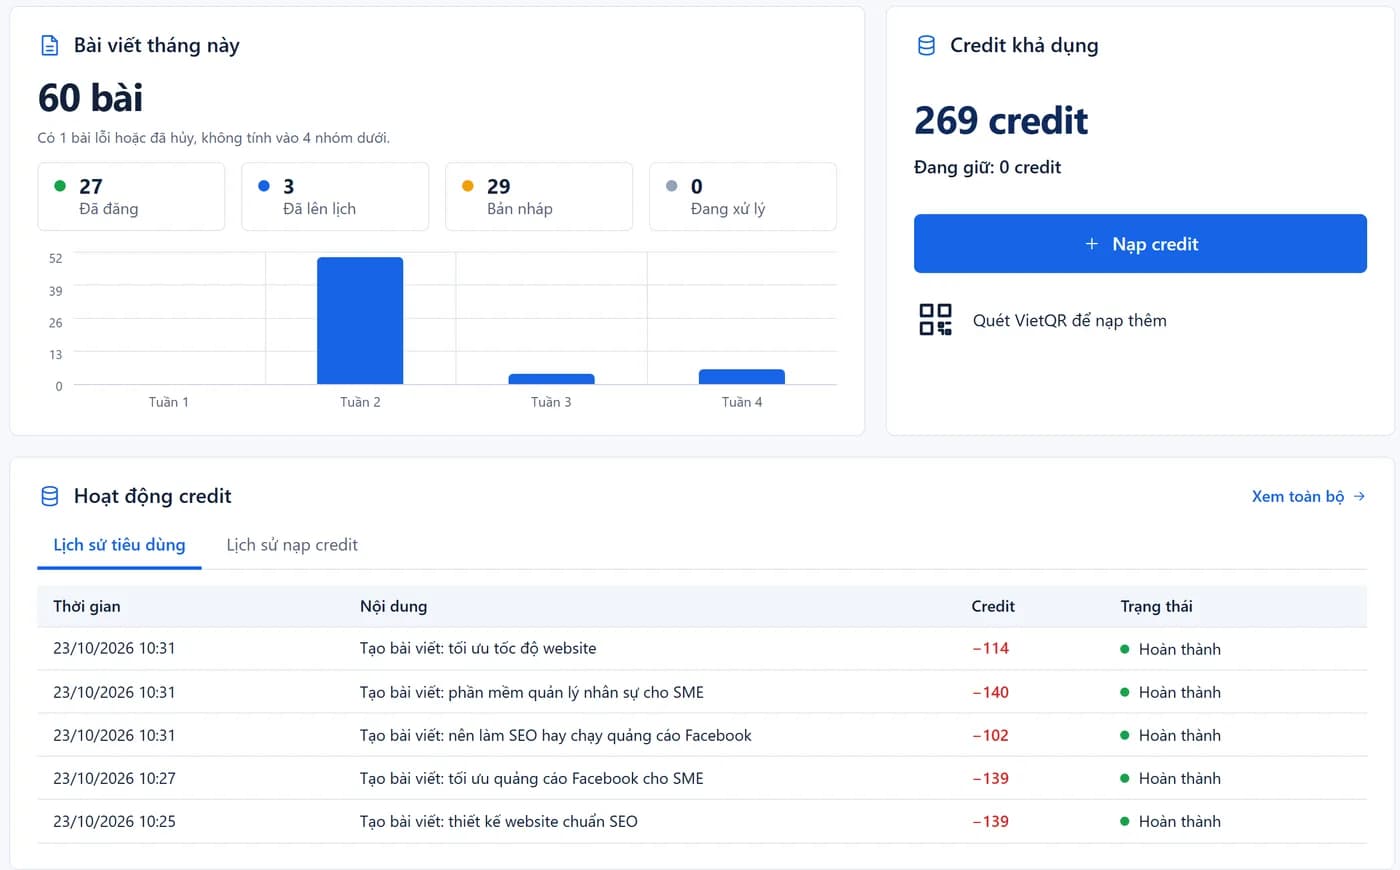The height and width of the screenshot is (870, 1400).
Task: Click the Tuần 3 bar in chart
Action: 551,379
